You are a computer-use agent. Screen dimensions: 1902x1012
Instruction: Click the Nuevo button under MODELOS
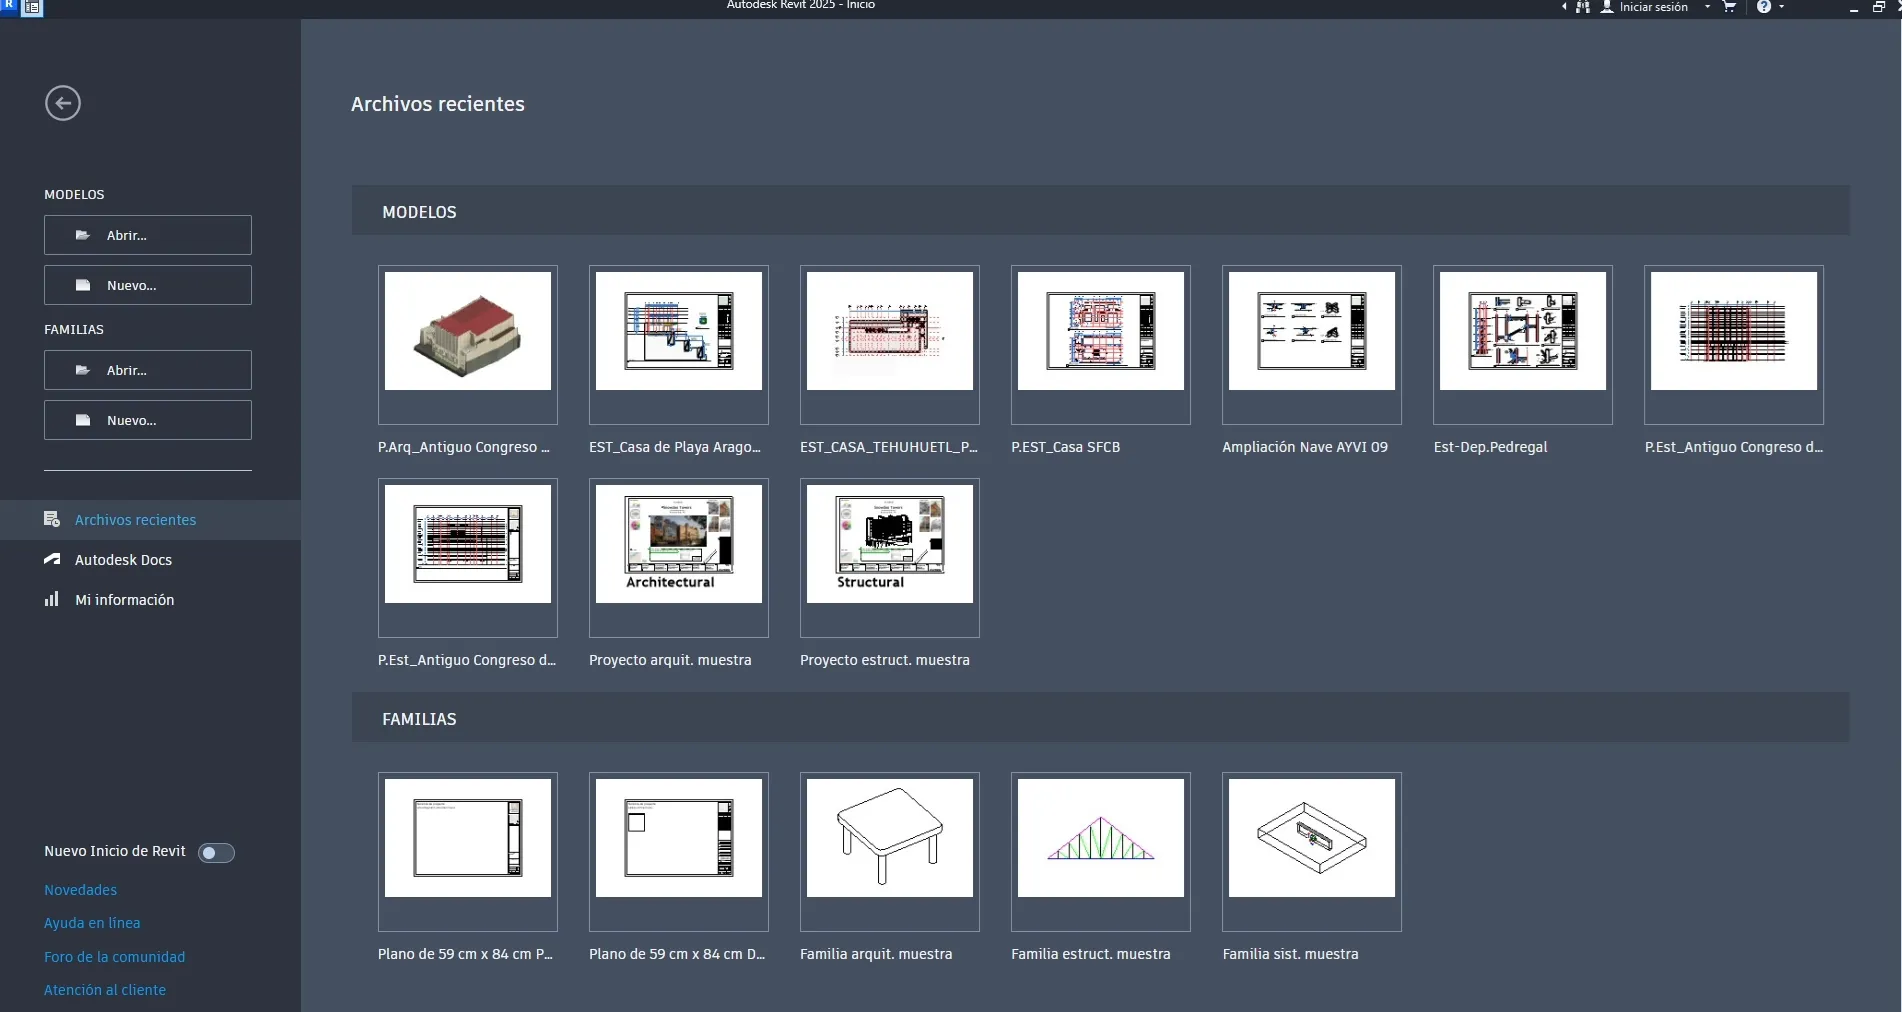(x=147, y=285)
